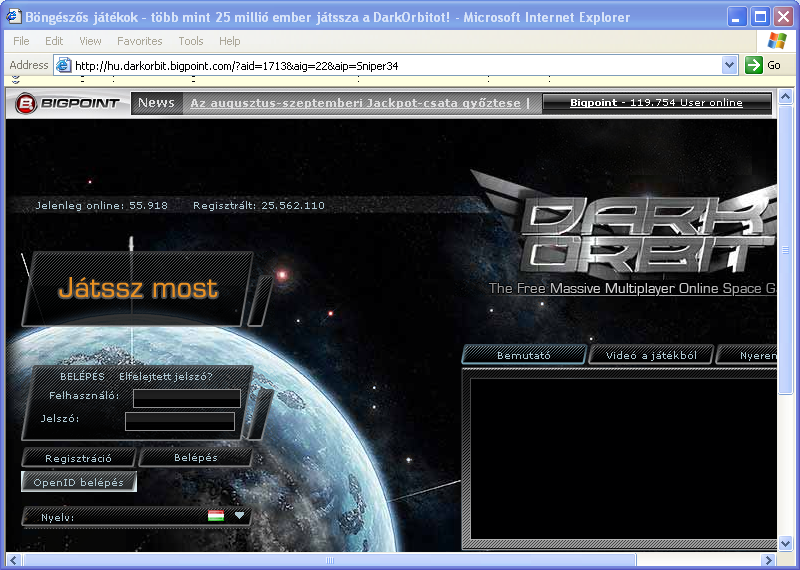Click the Regisztráció button
This screenshot has height=570, width=800.
coord(79,458)
